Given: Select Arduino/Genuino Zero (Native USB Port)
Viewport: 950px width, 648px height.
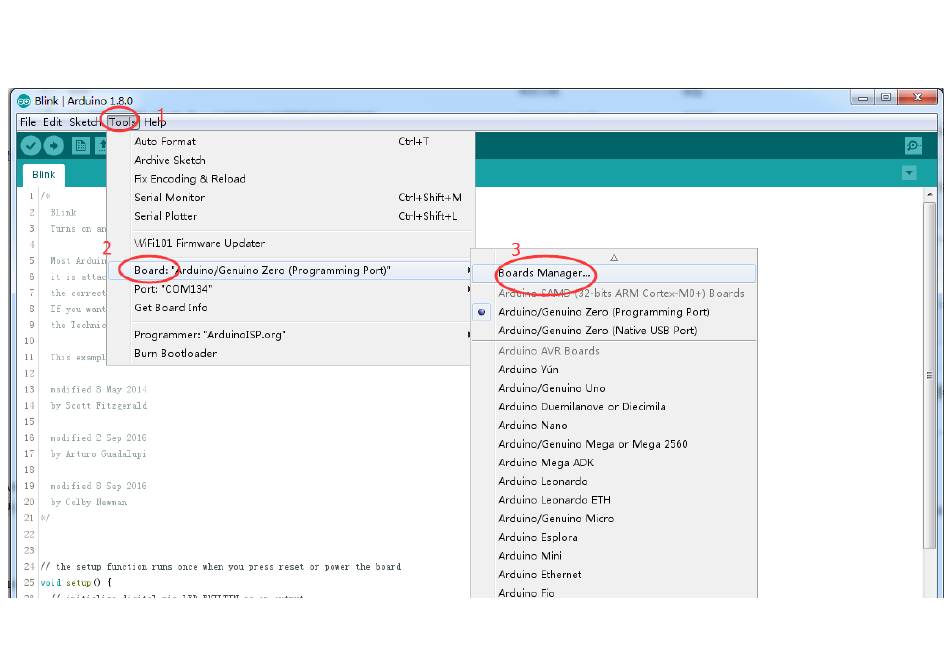Looking at the screenshot, I should [614, 330].
